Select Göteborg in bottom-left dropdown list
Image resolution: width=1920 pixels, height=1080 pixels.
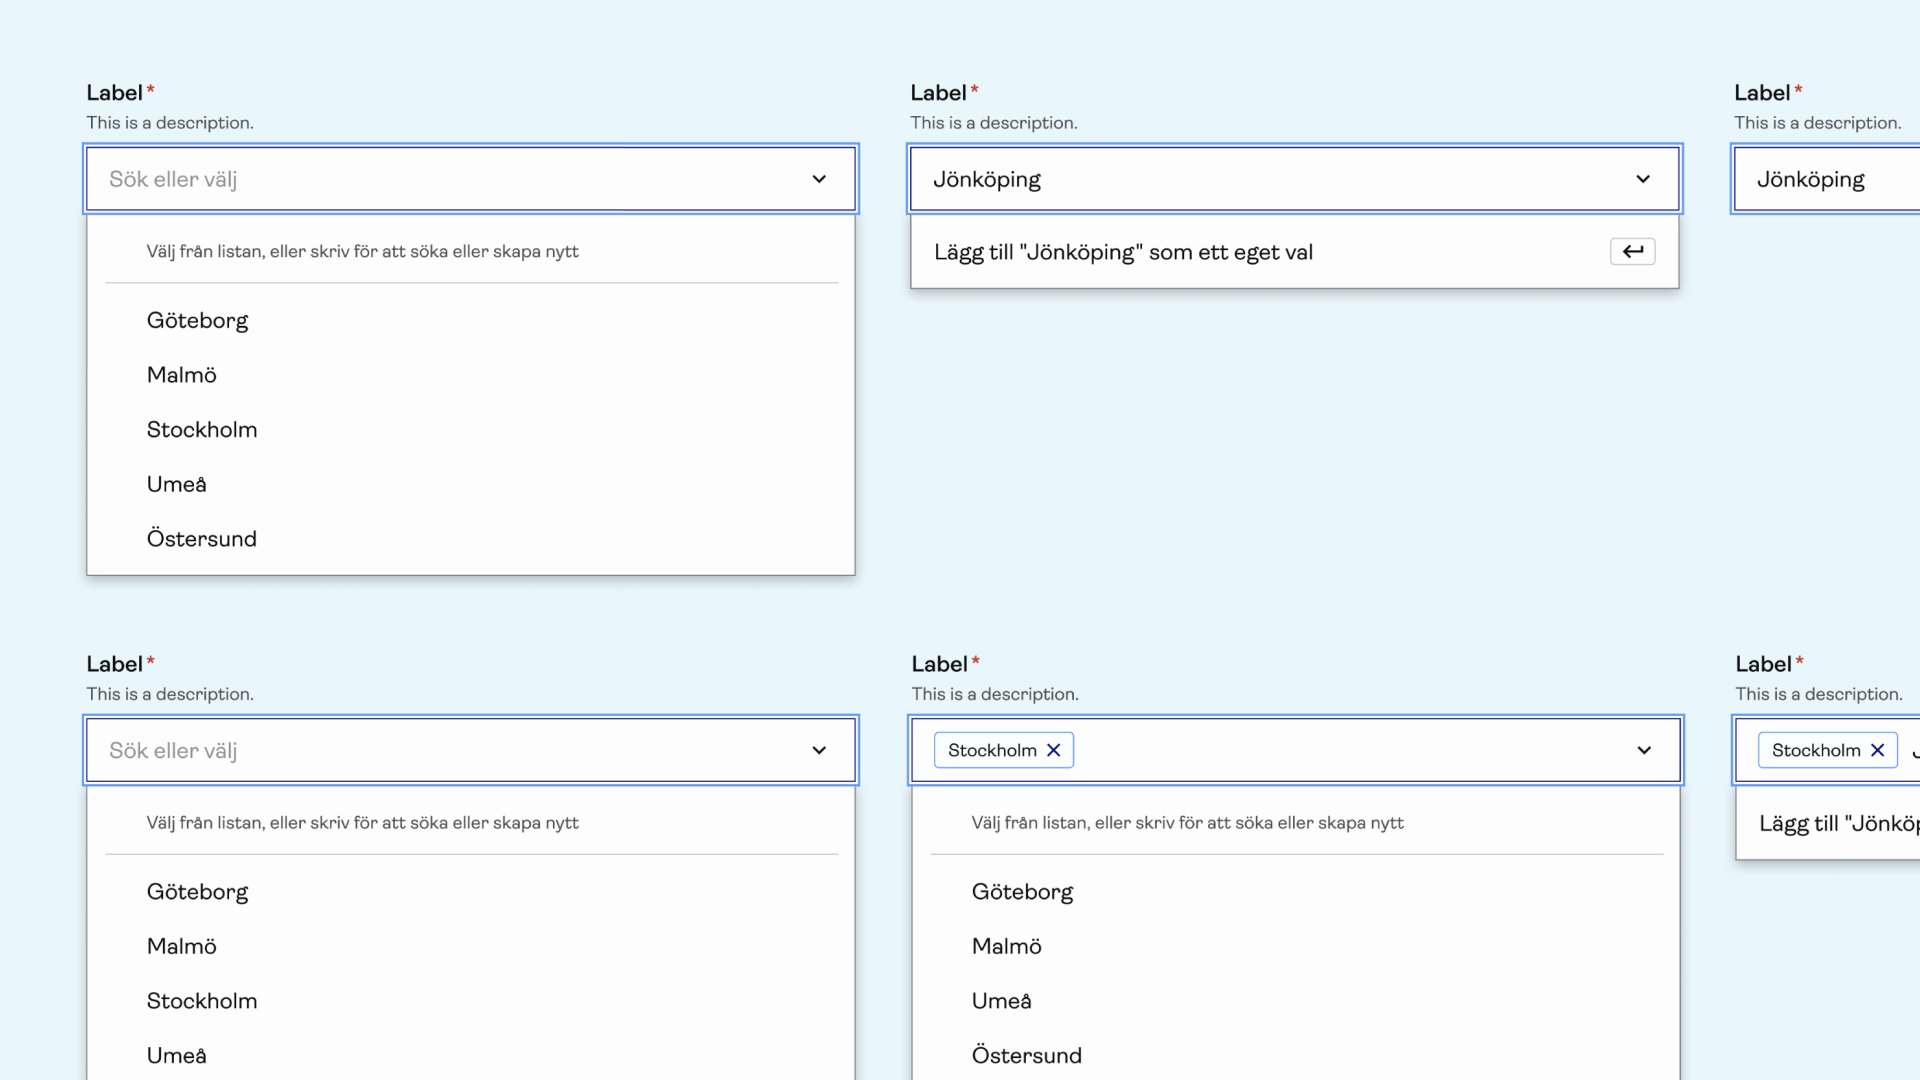197,892
